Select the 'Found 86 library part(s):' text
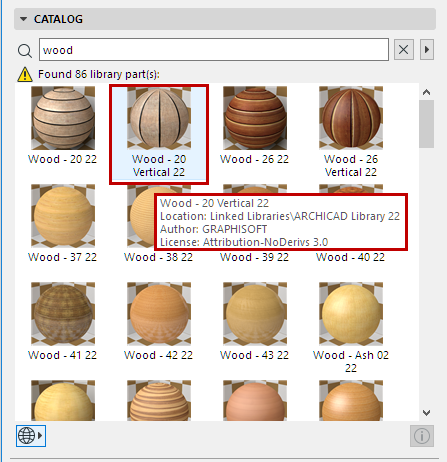The image size is (447, 462). coord(99,74)
